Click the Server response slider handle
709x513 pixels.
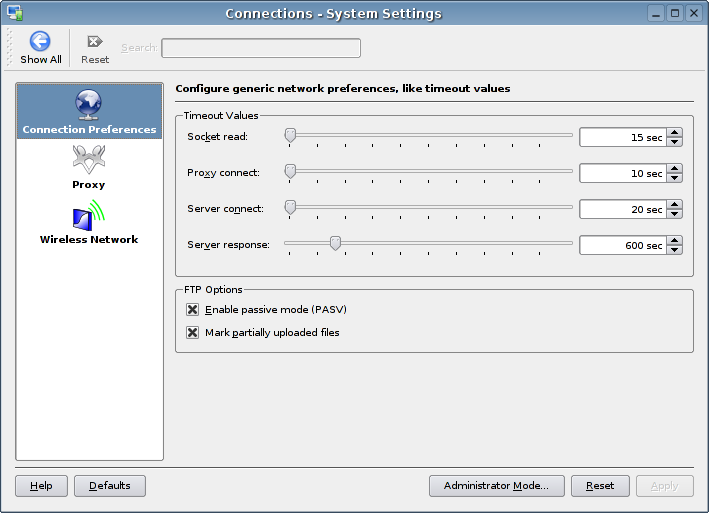point(336,242)
